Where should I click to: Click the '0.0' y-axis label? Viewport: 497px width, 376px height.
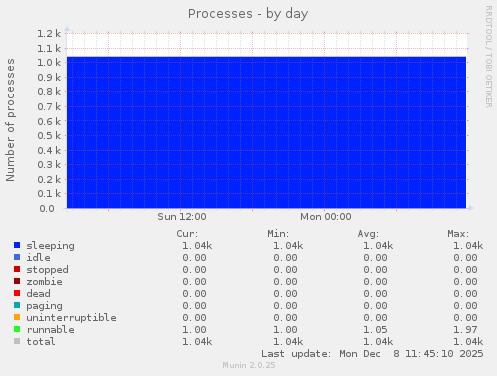click(x=47, y=209)
